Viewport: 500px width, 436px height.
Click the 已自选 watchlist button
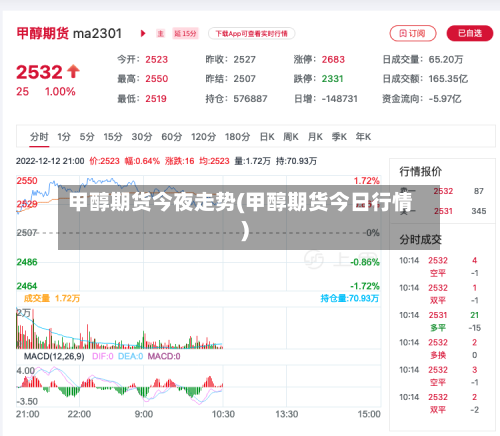[x=470, y=33]
